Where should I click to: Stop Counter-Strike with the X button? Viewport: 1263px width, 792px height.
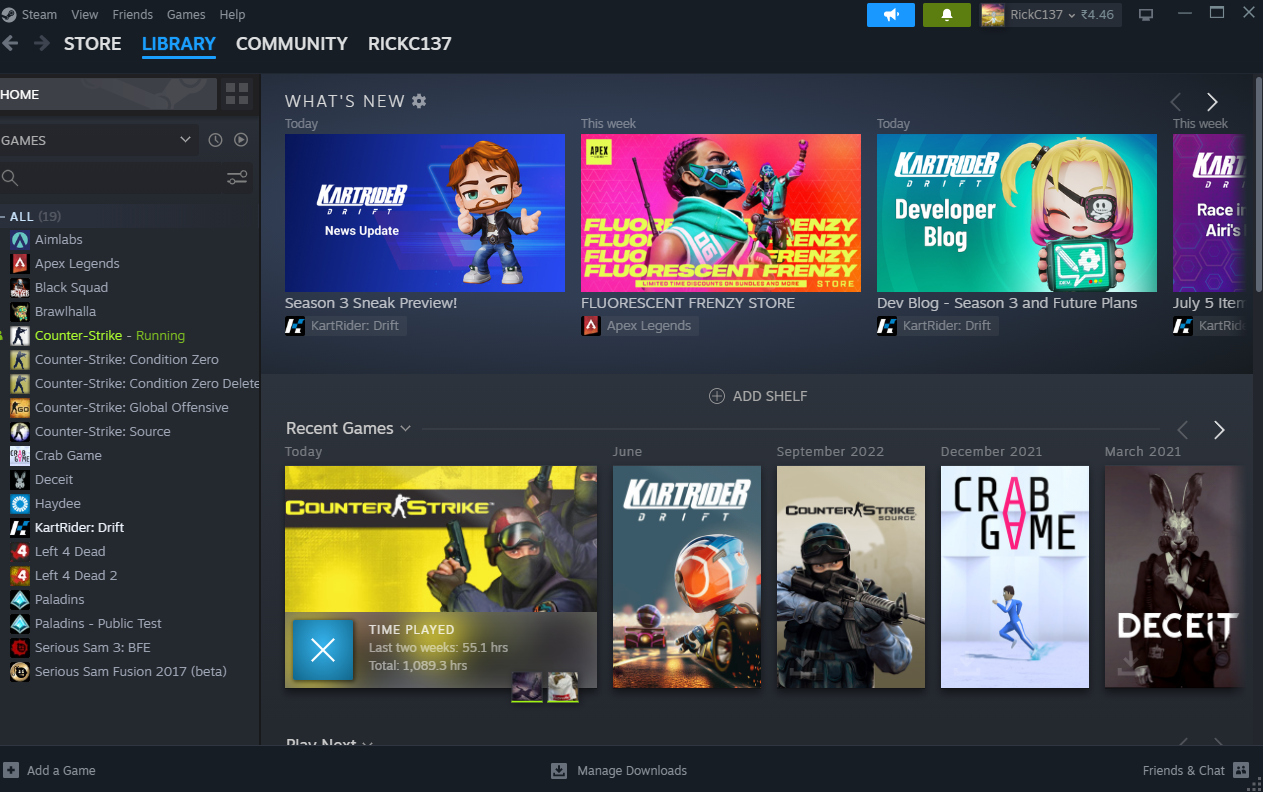322,650
